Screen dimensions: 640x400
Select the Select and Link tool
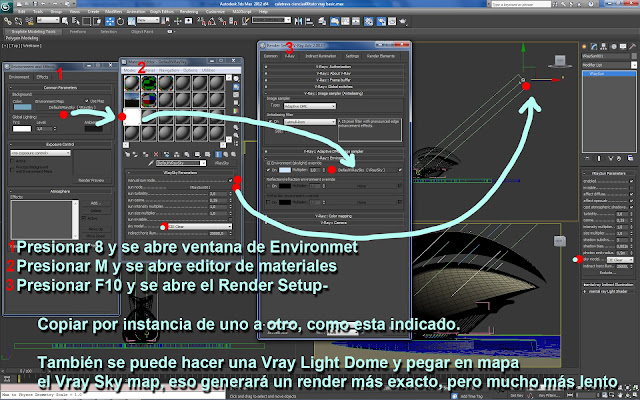tap(7, 21)
